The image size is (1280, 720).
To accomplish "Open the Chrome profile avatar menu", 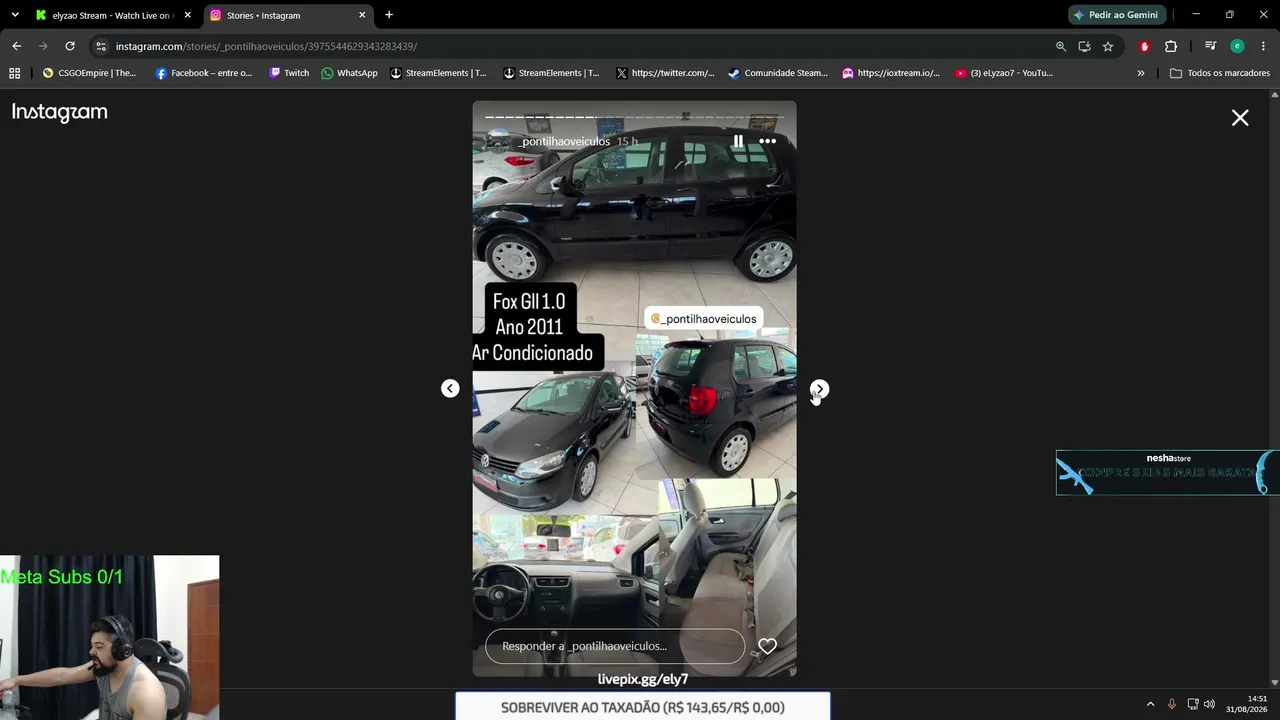I will pos(1237,46).
